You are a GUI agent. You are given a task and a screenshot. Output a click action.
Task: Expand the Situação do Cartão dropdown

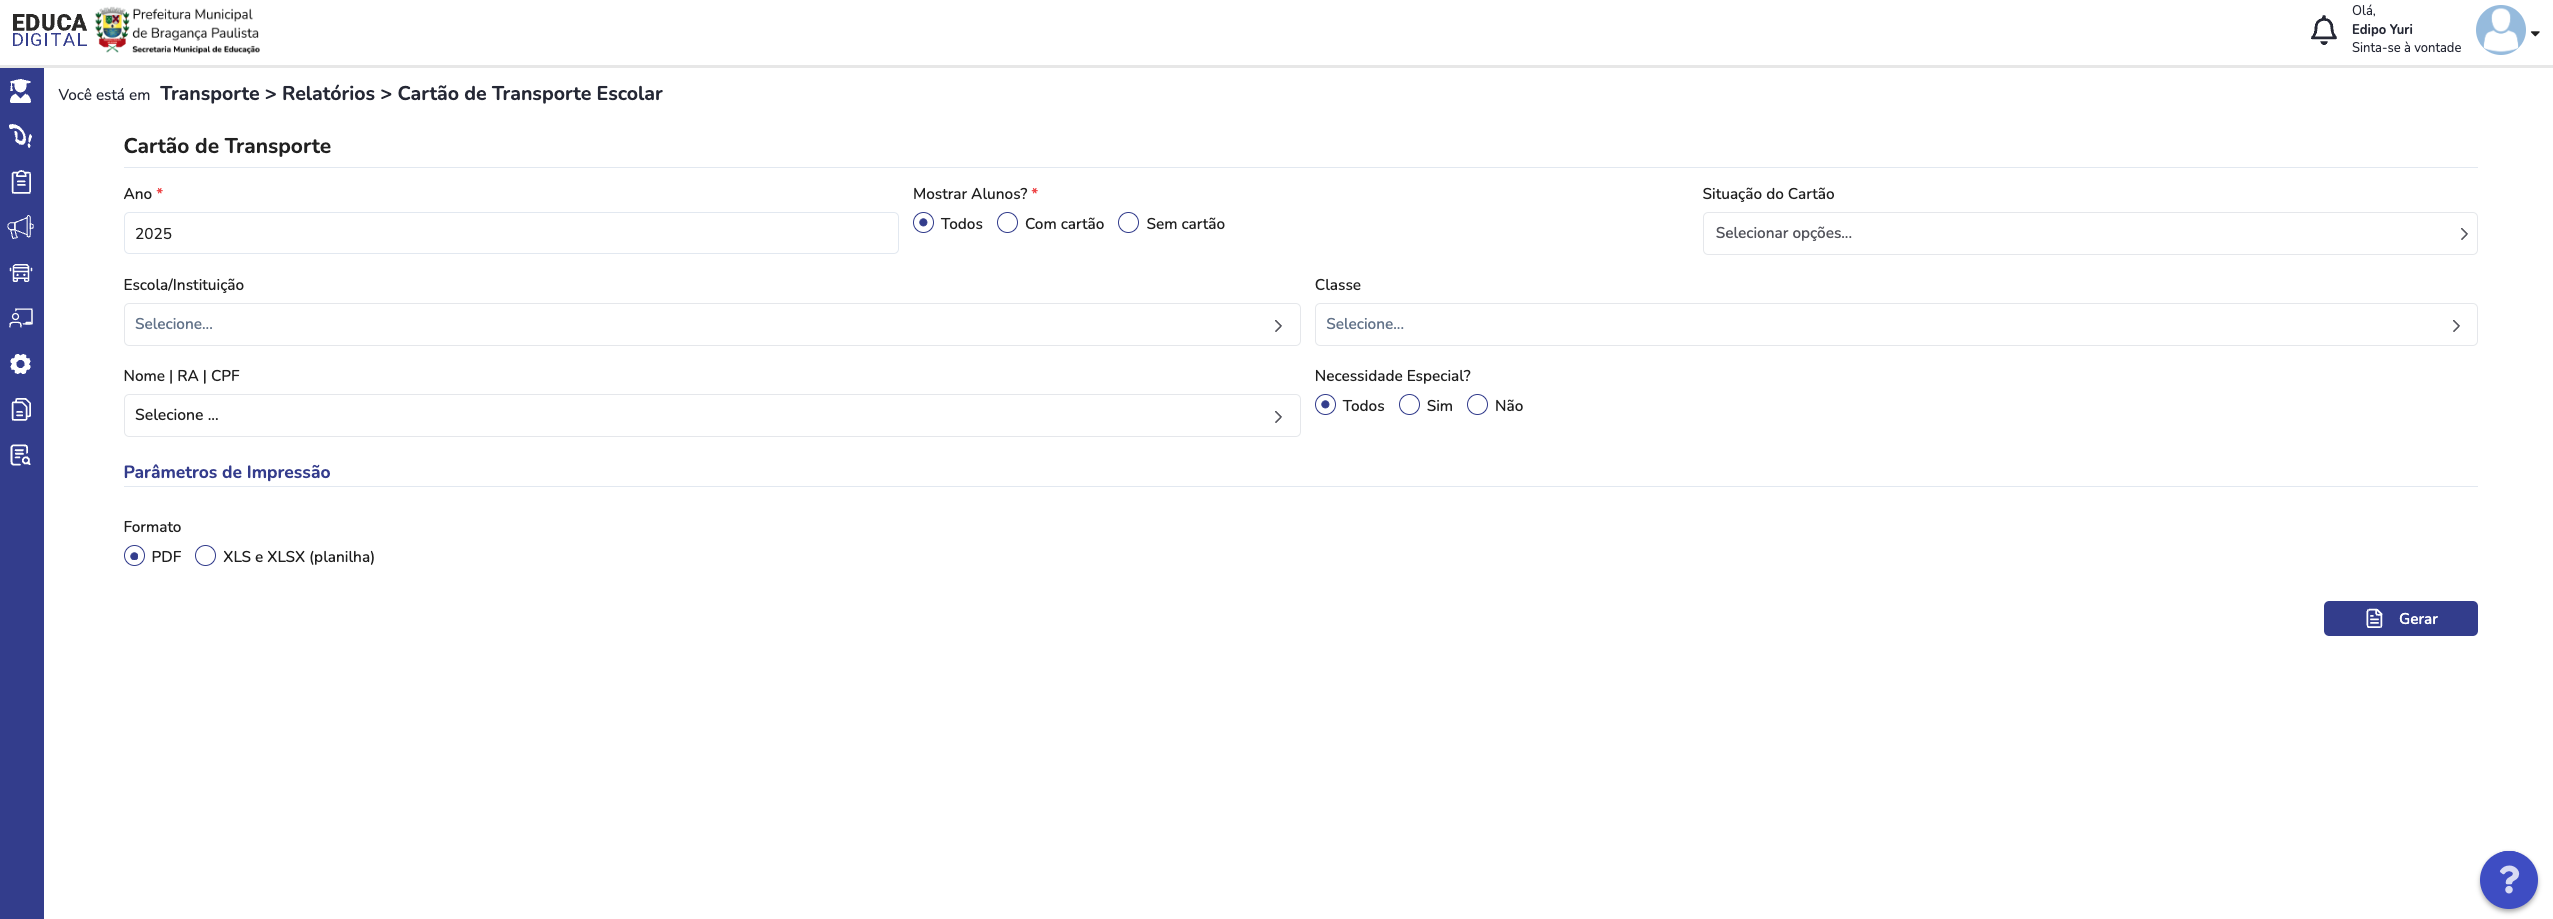click(x=2089, y=233)
